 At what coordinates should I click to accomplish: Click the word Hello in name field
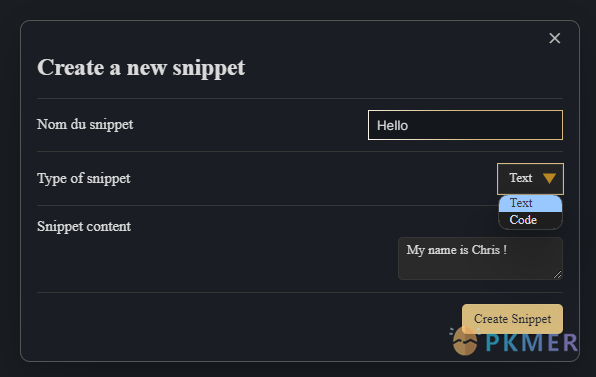click(x=392, y=125)
